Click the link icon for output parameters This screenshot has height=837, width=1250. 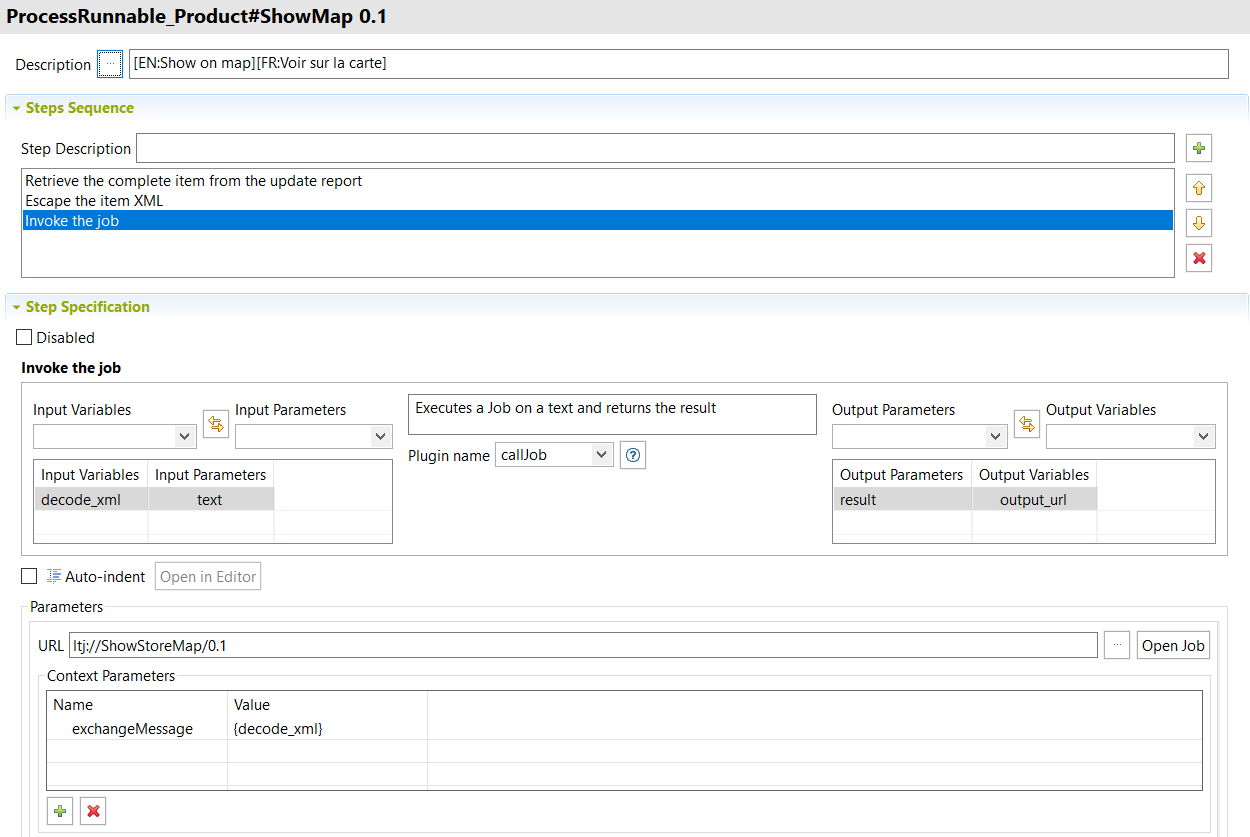click(1026, 424)
